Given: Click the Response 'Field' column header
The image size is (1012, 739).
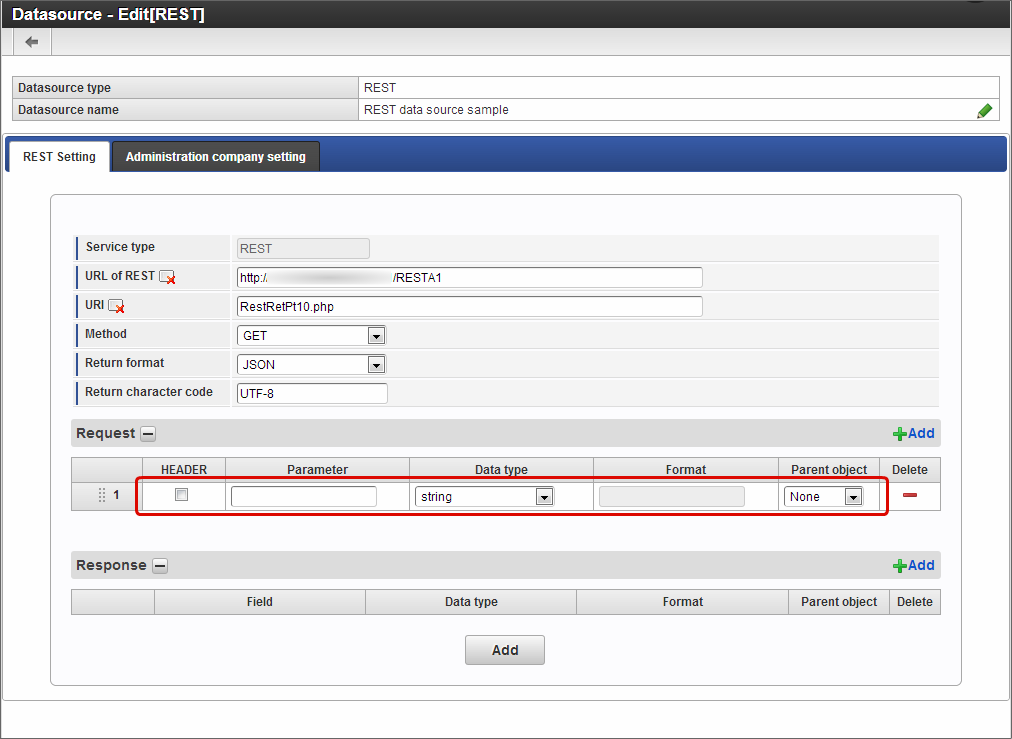Looking at the screenshot, I should 259,602.
